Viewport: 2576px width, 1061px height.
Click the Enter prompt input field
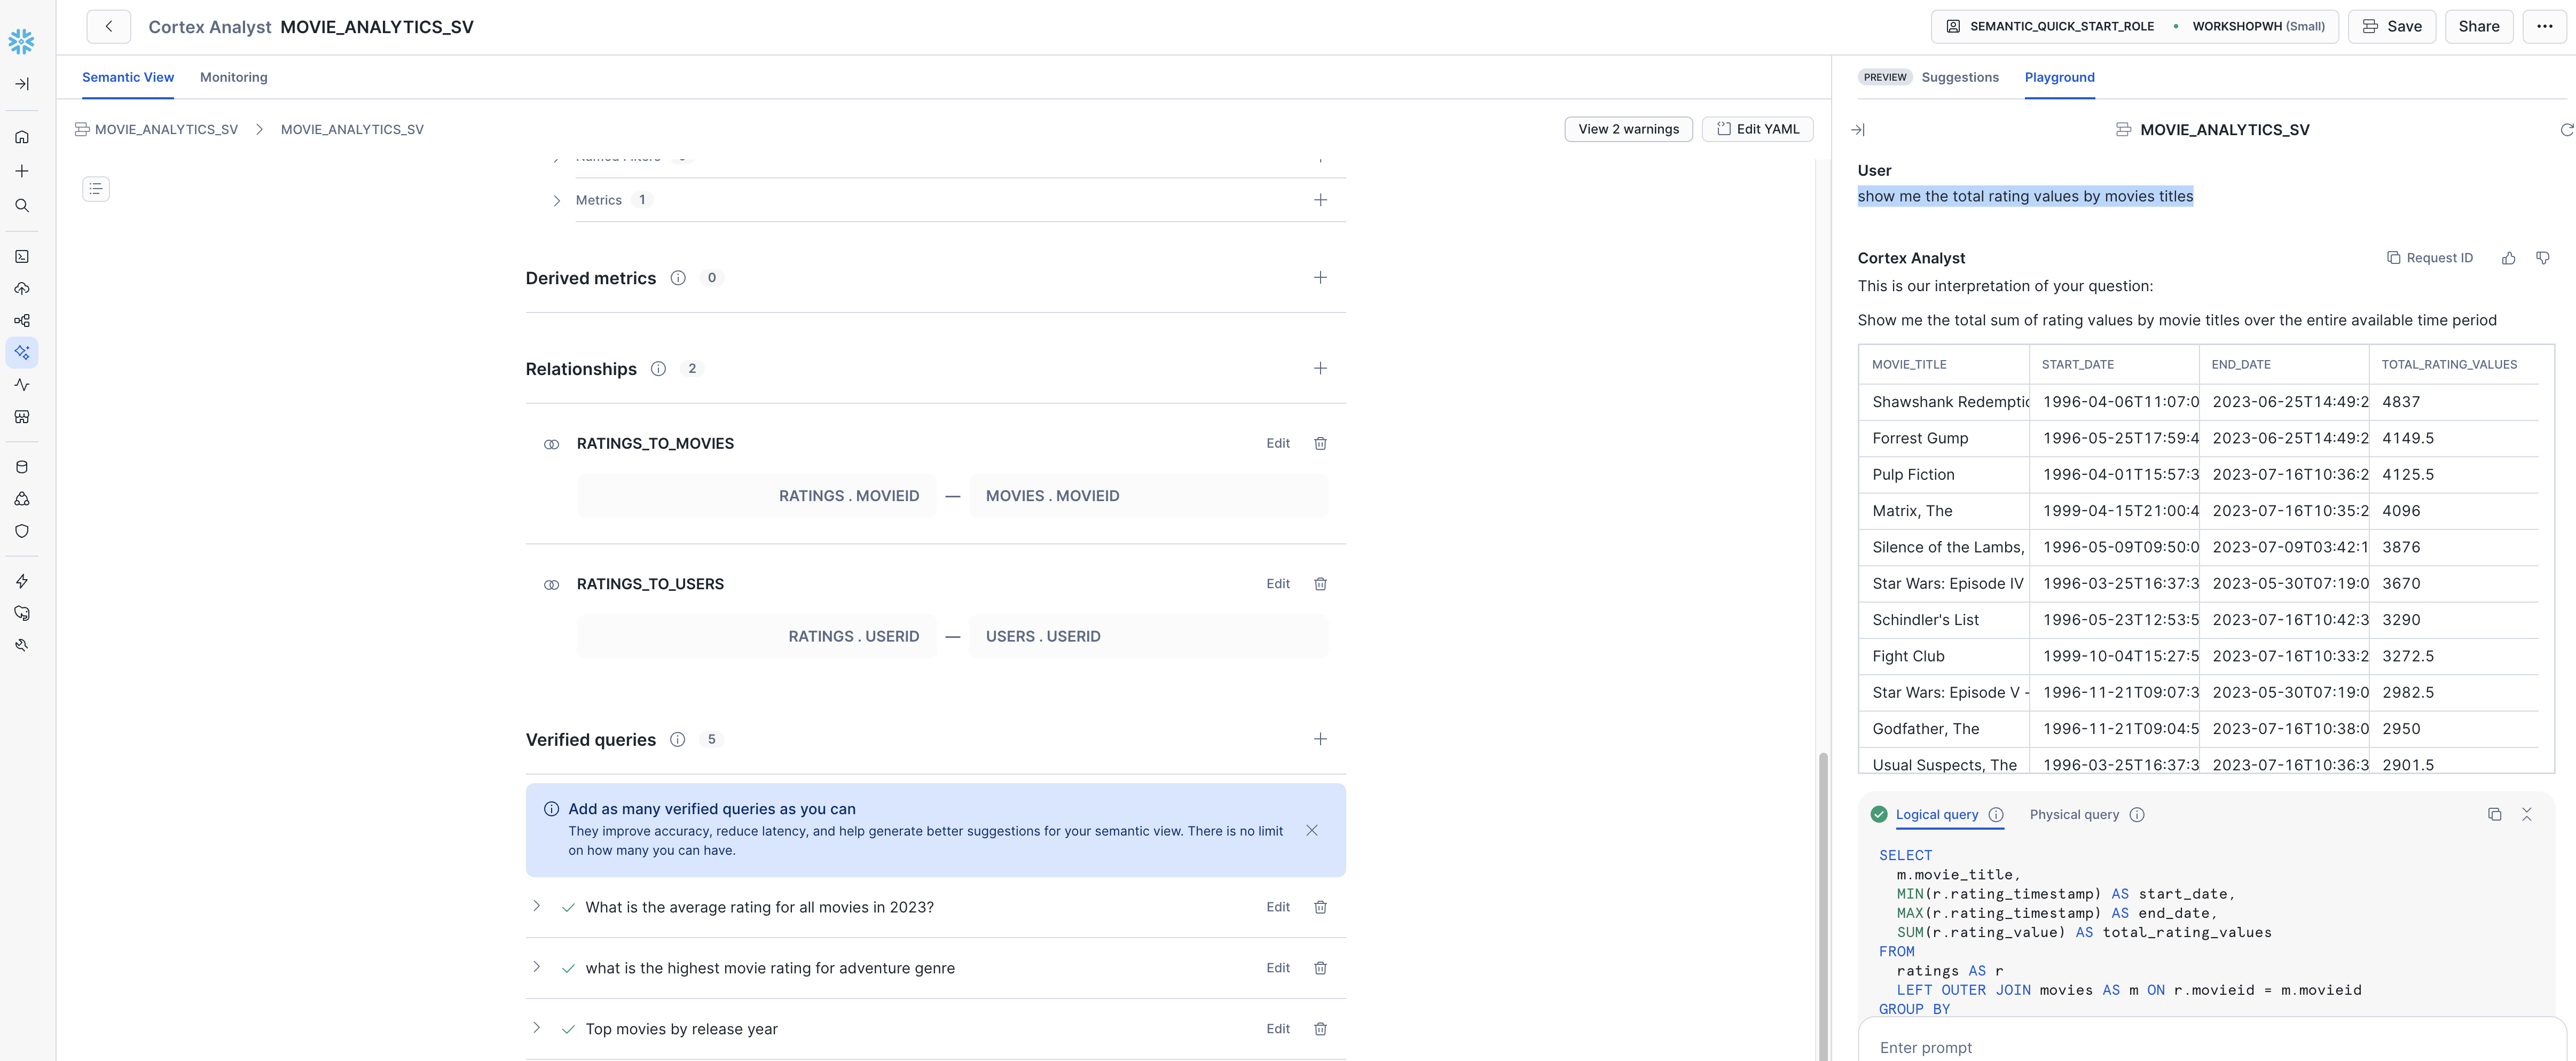[2100, 1047]
